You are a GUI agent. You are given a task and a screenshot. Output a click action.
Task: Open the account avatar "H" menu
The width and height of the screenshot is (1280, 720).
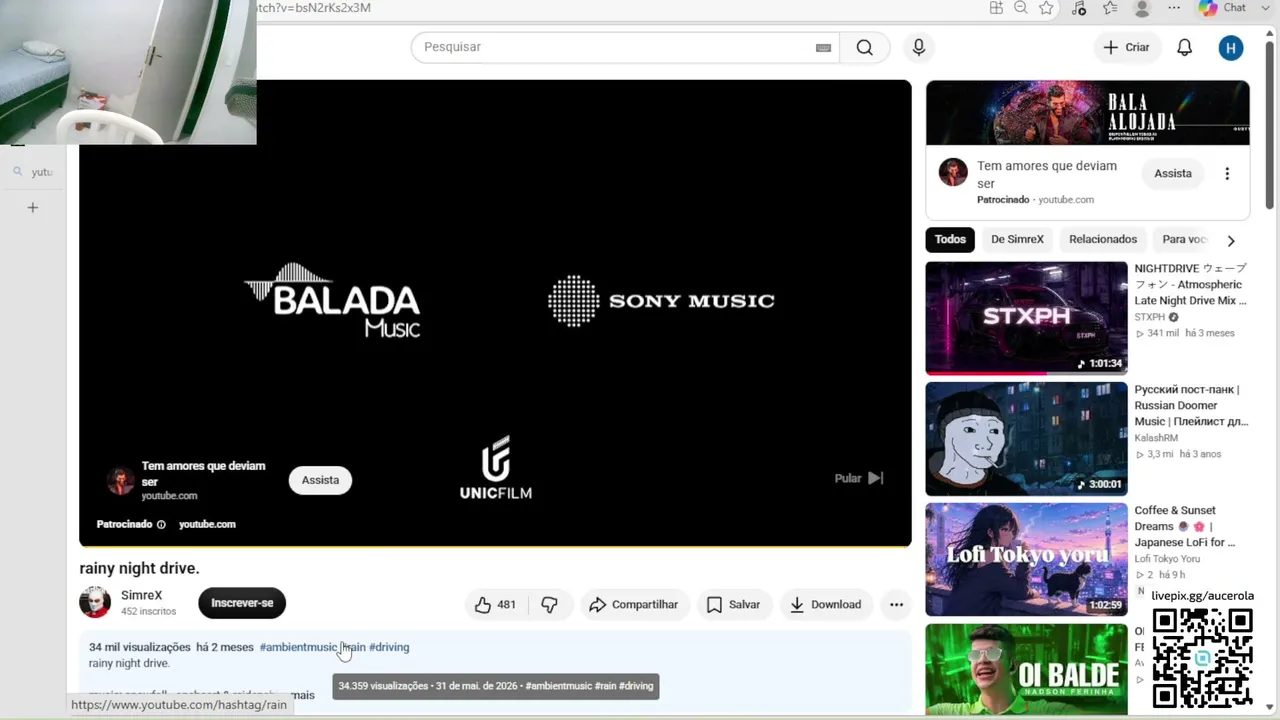click(x=1231, y=47)
